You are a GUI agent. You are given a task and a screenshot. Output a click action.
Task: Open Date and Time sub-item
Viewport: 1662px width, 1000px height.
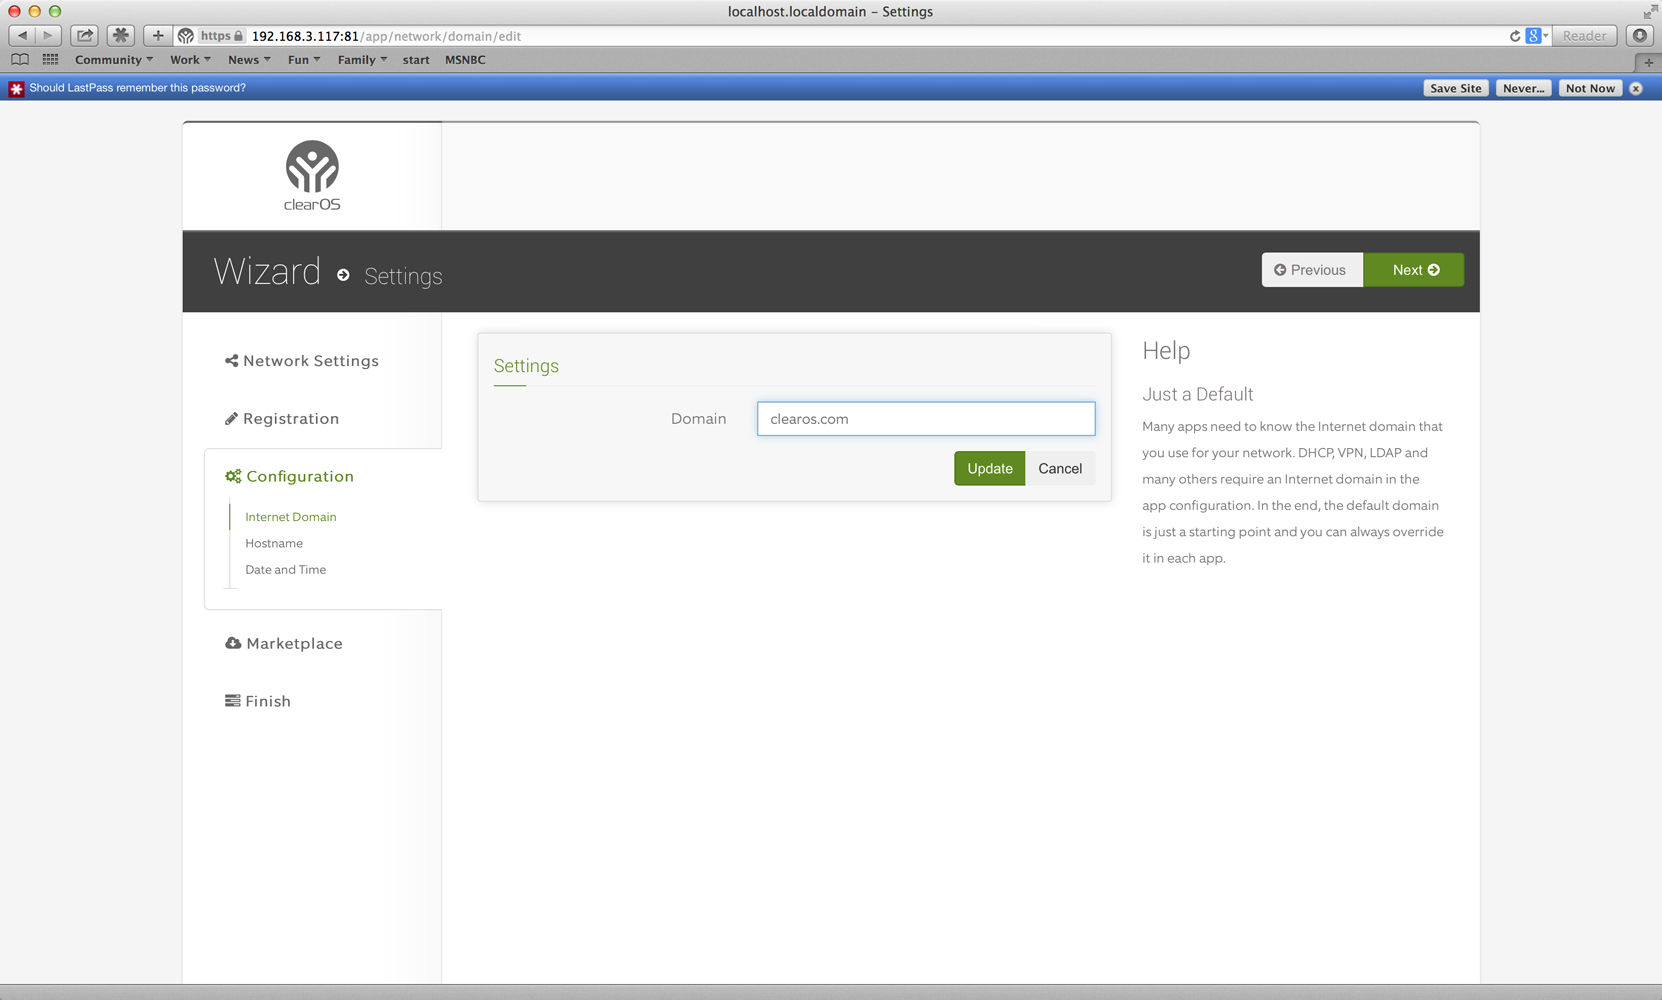tap(286, 569)
